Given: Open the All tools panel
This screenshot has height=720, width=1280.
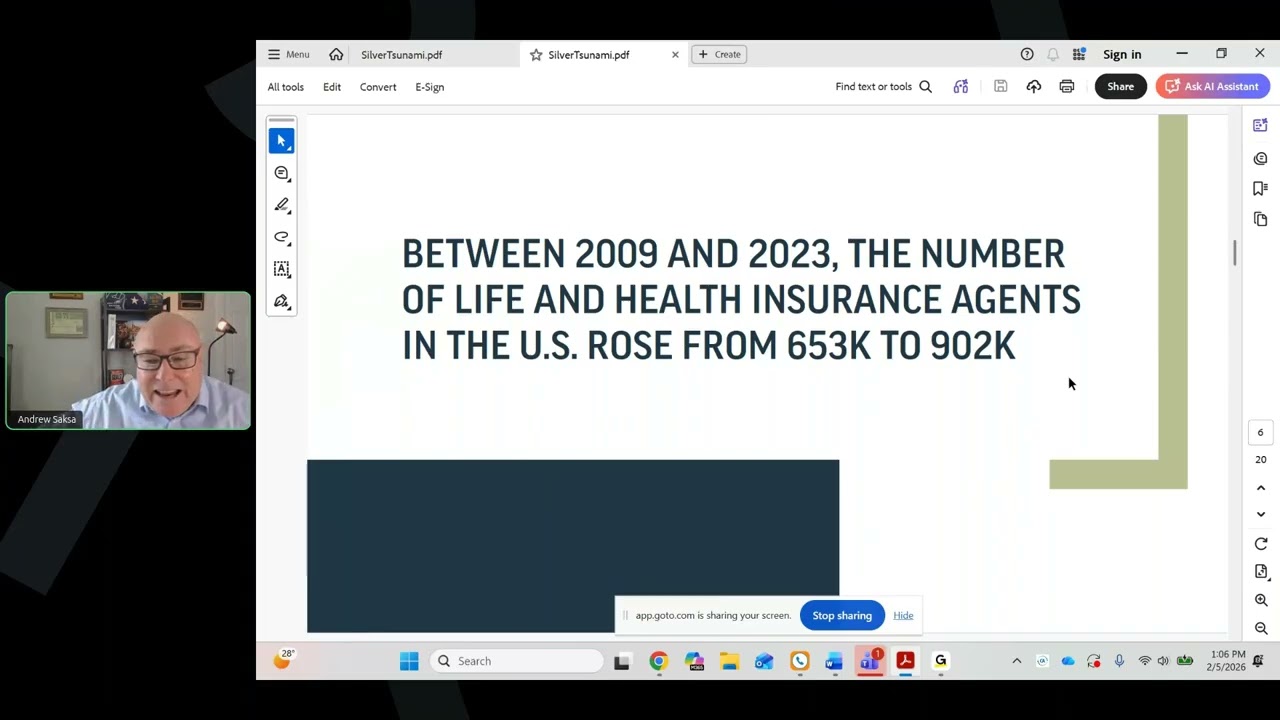Looking at the screenshot, I should (x=285, y=87).
